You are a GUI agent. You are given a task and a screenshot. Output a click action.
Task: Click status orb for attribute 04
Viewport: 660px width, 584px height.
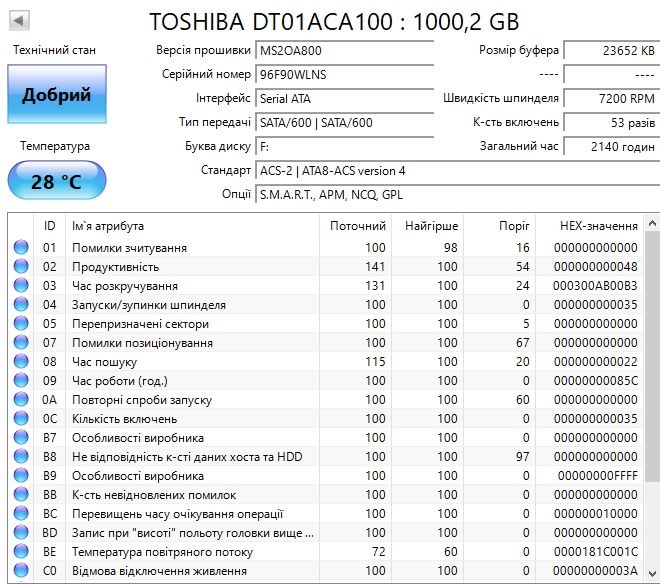click(x=21, y=304)
